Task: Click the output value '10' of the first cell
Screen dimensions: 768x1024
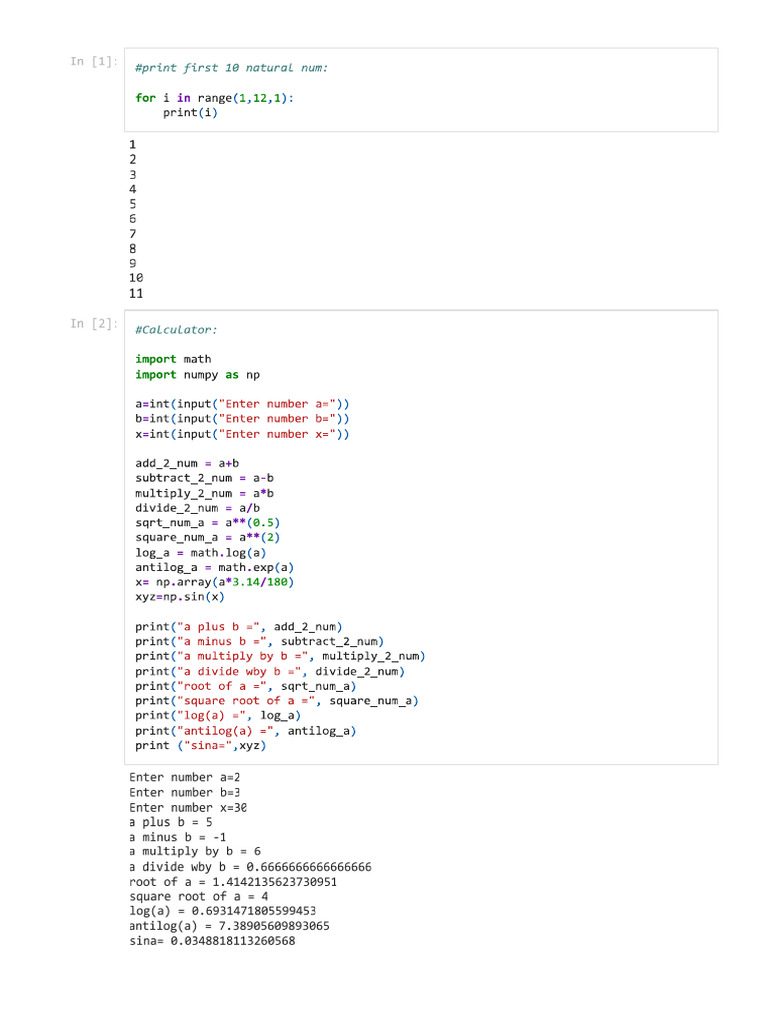Action: pos(136,278)
